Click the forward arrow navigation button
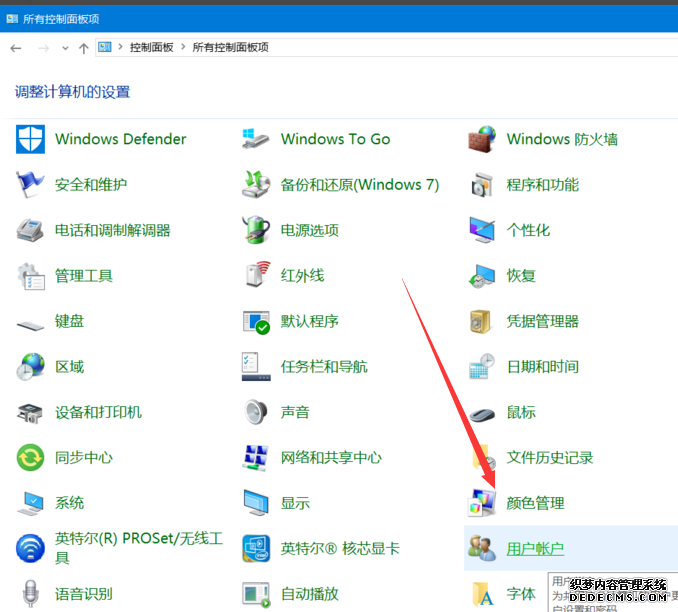 [43, 48]
